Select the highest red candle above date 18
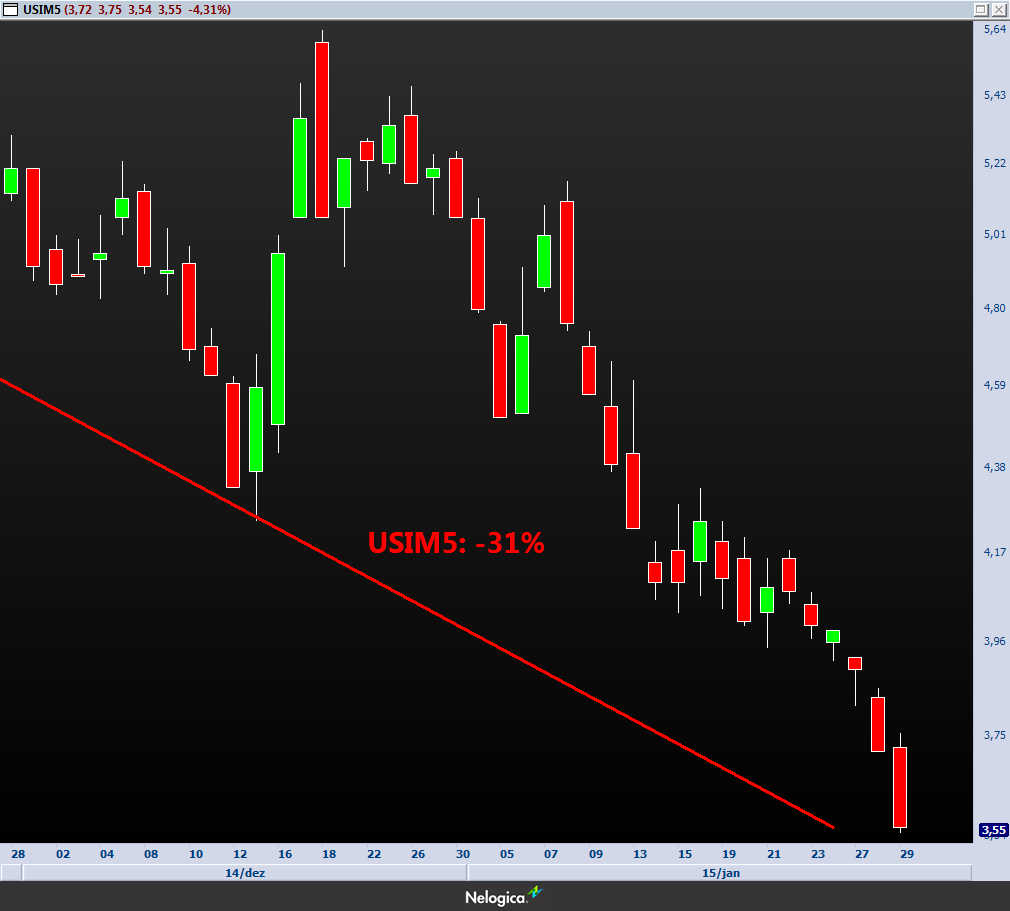Image resolution: width=1010 pixels, height=911 pixels. (322, 130)
